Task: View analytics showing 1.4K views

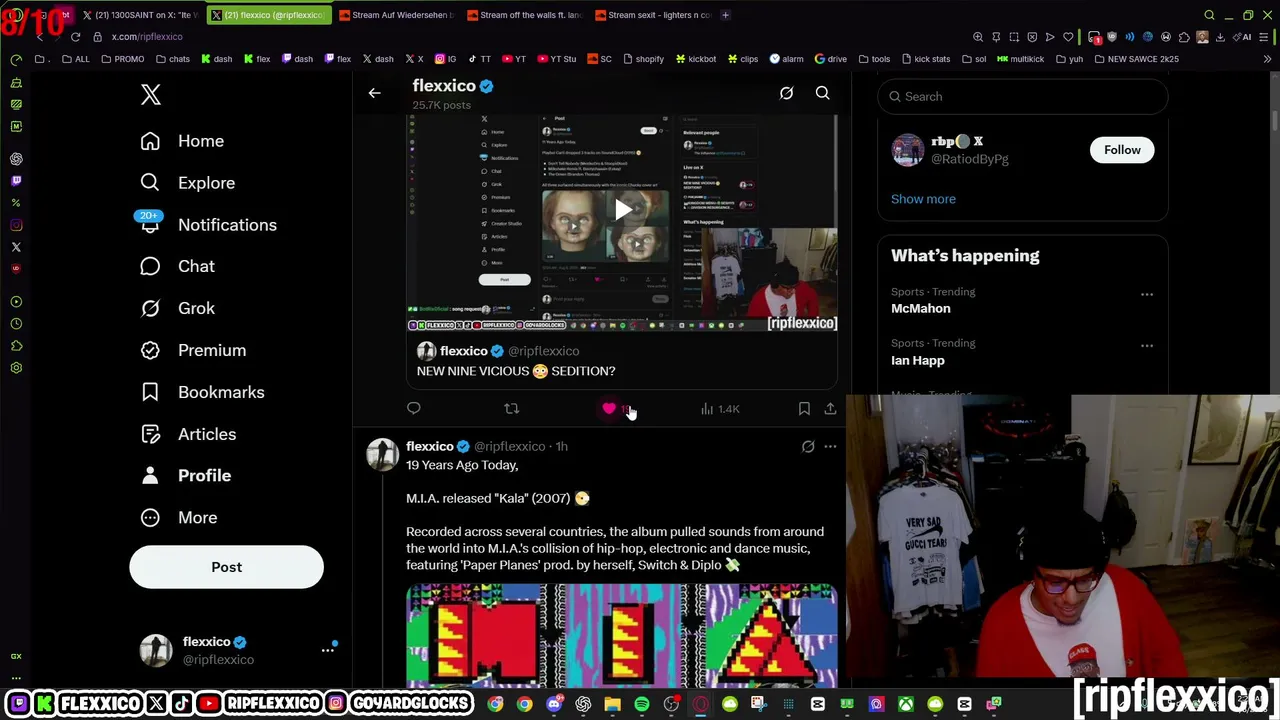Action: [x=720, y=409]
